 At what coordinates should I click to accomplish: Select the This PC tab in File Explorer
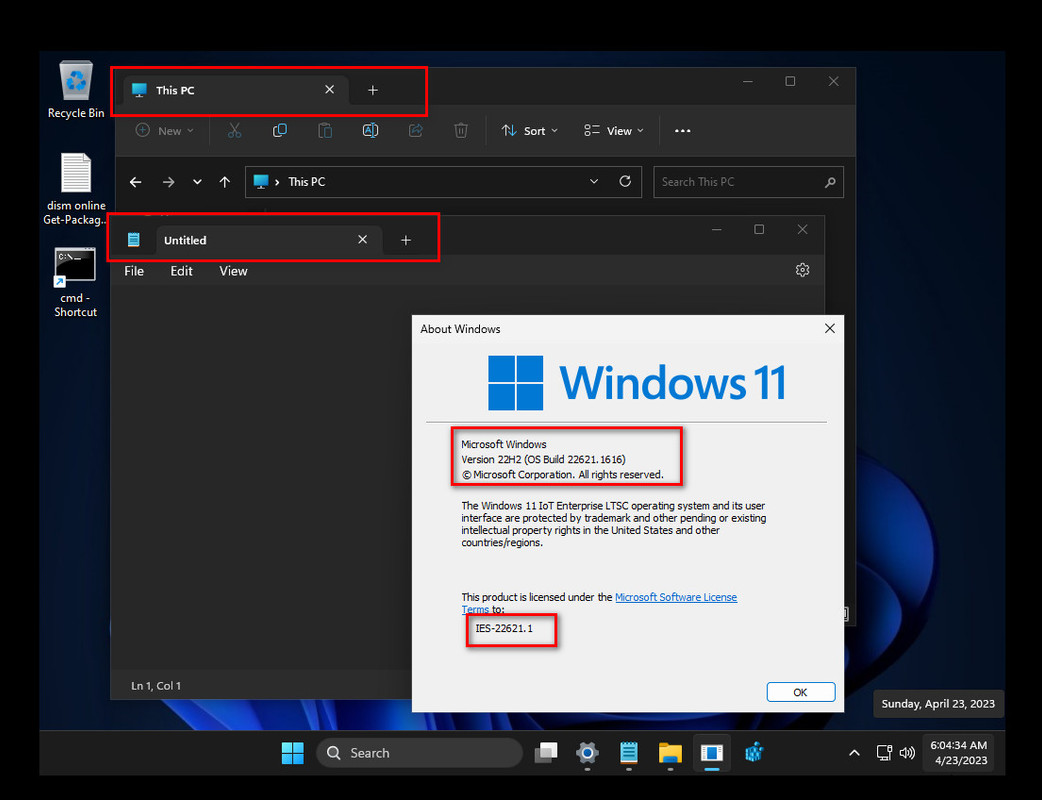(x=233, y=90)
